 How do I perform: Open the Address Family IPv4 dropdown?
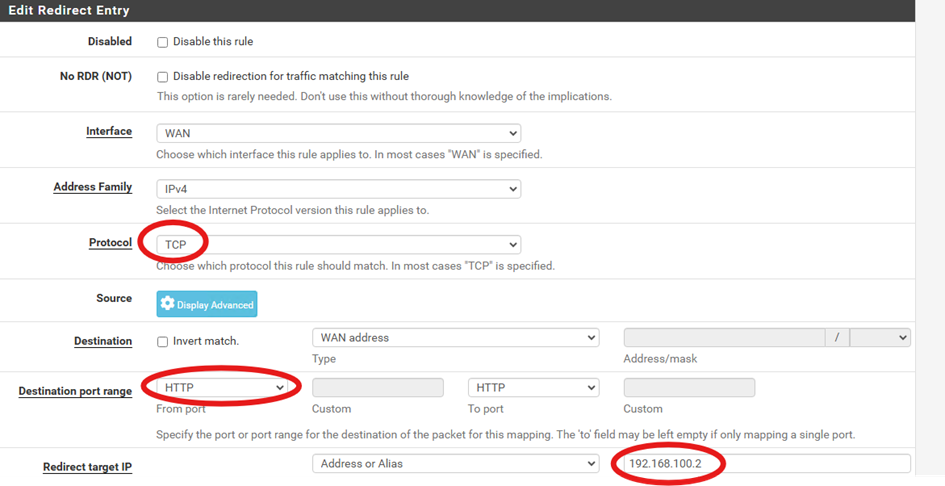pos(338,189)
